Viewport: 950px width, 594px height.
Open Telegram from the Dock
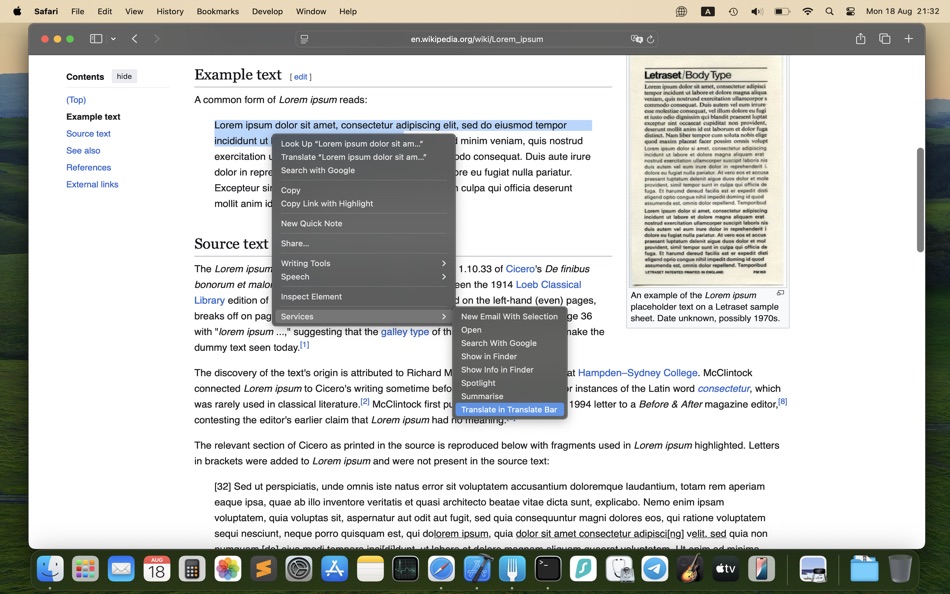click(654, 569)
